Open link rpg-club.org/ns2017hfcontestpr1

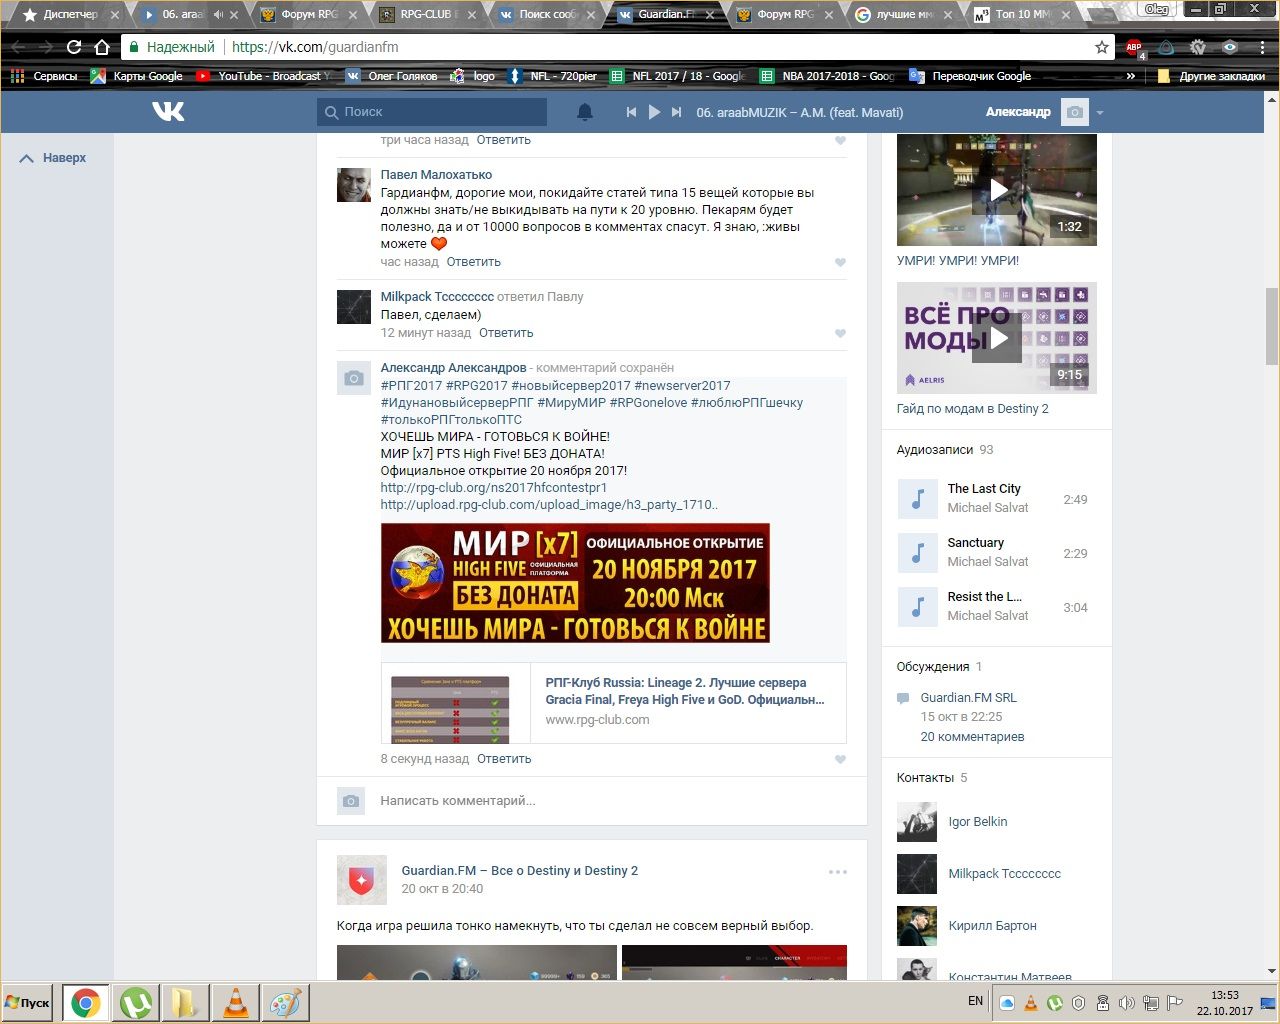point(494,488)
